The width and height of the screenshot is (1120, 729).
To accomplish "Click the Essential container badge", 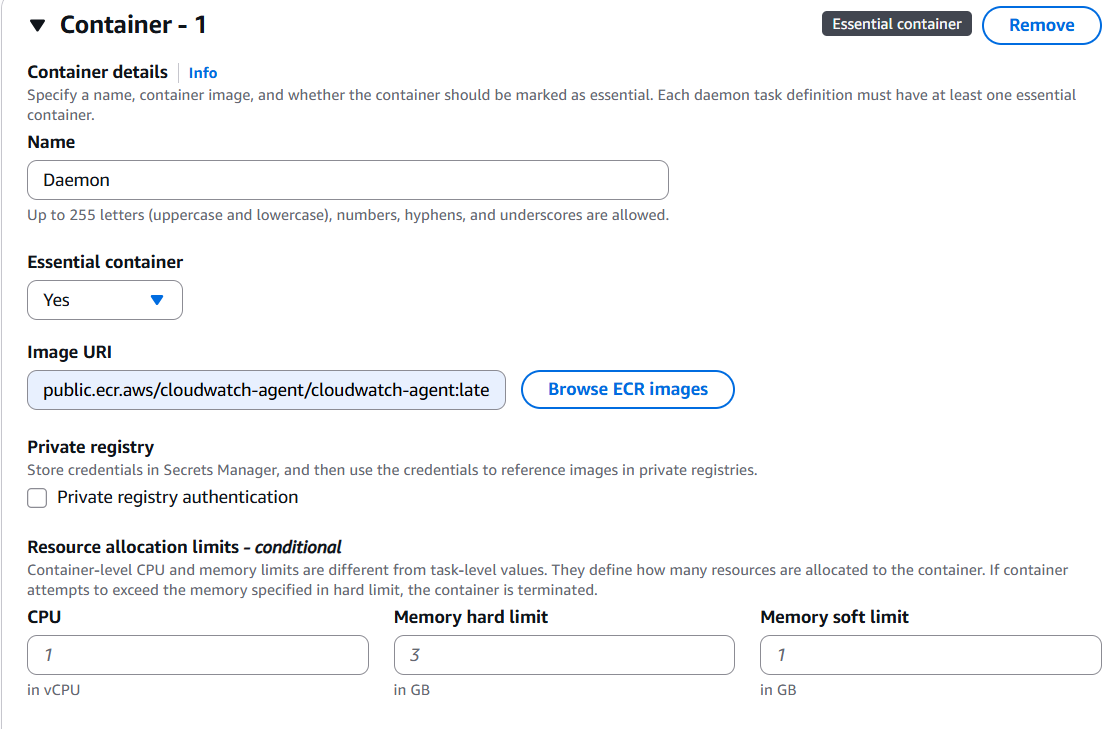I will [x=896, y=24].
